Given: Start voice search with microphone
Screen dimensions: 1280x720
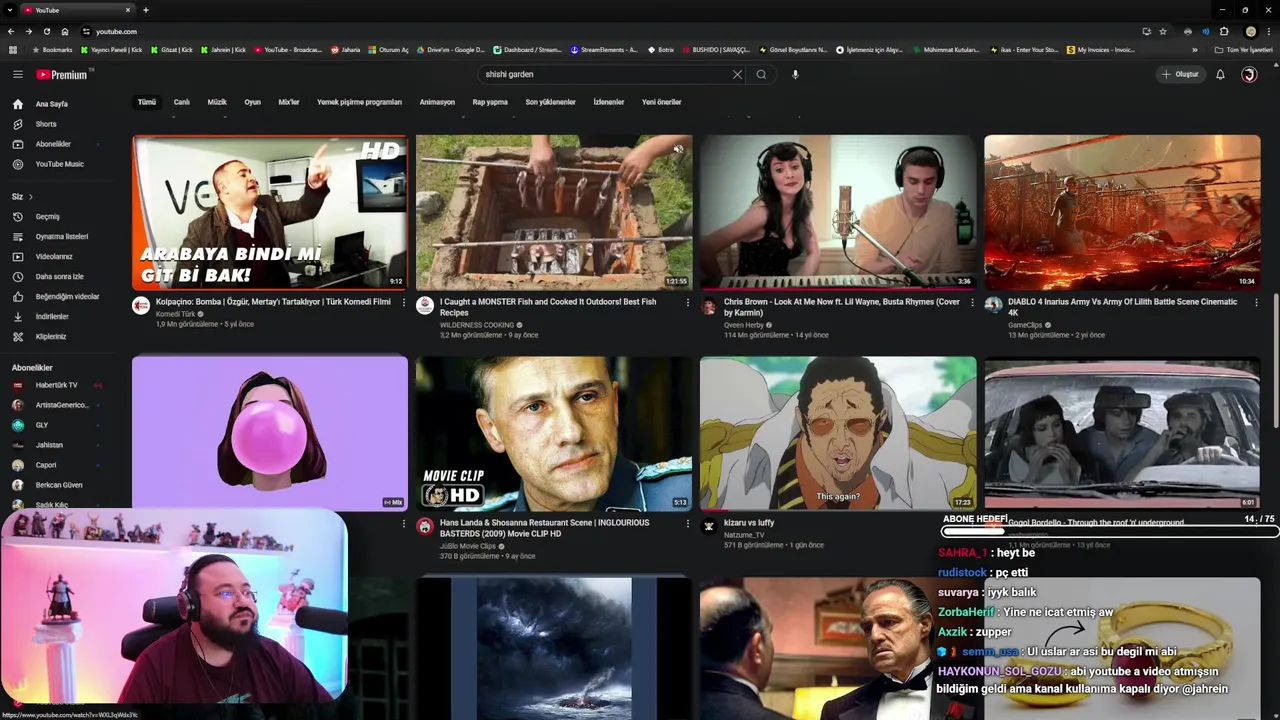Looking at the screenshot, I should (x=795, y=74).
